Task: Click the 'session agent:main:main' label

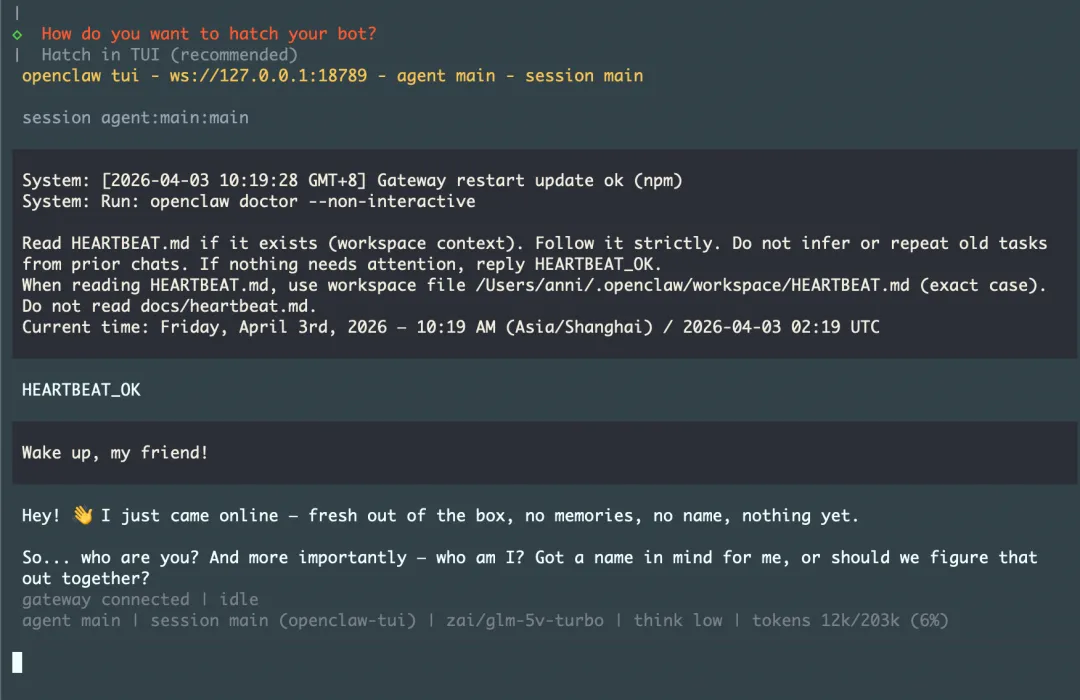Action: click(x=135, y=118)
